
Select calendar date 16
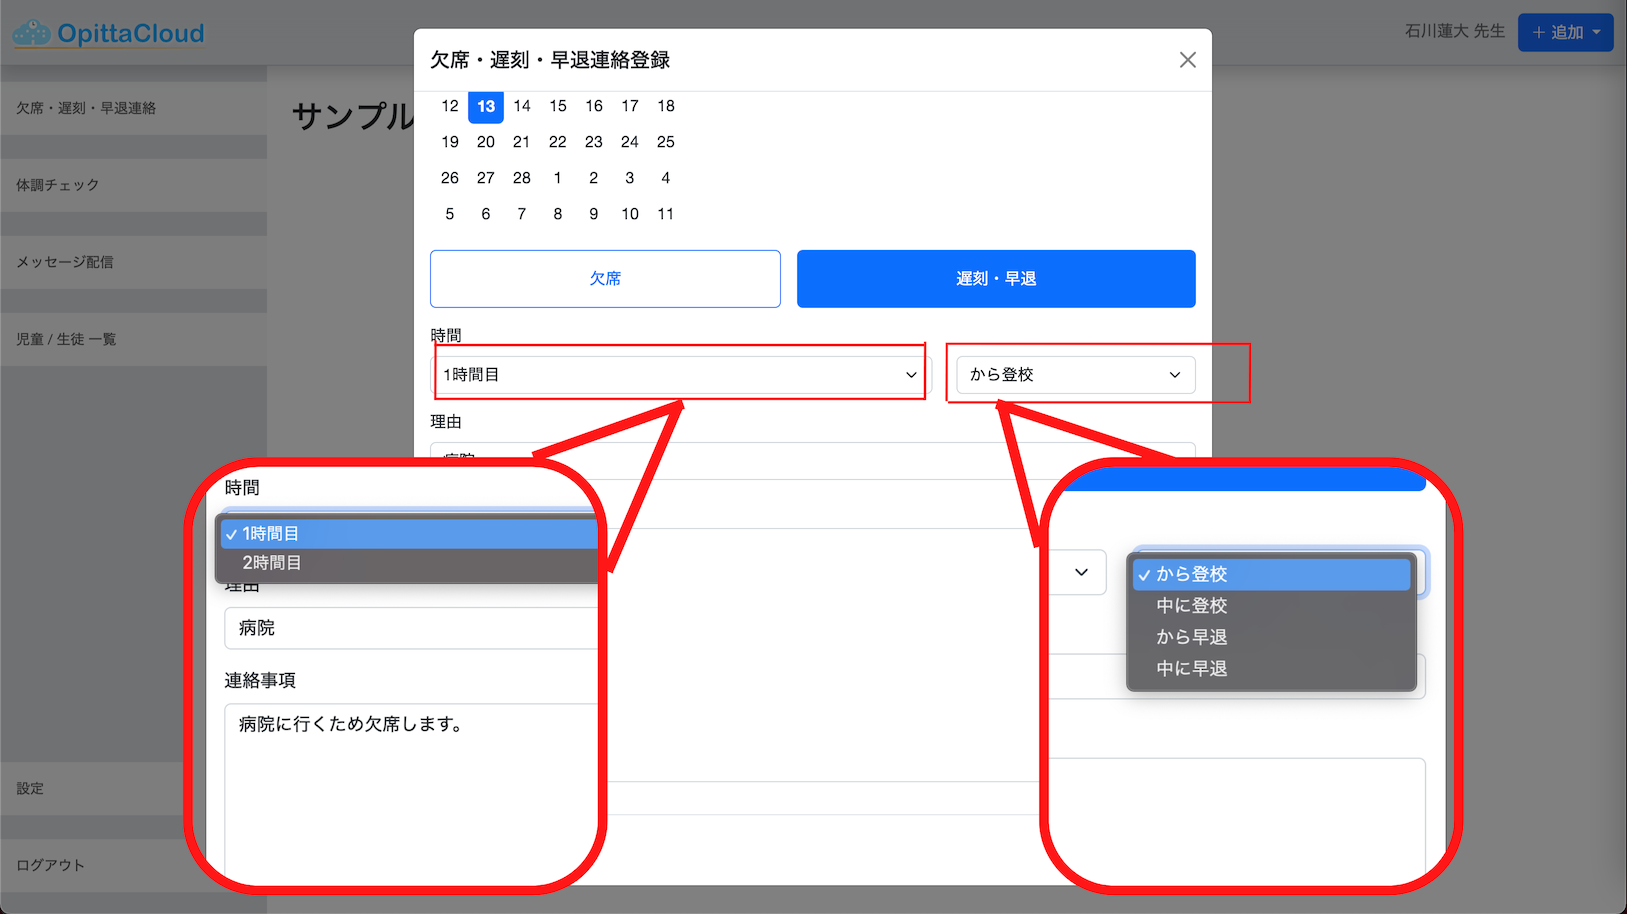594,106
